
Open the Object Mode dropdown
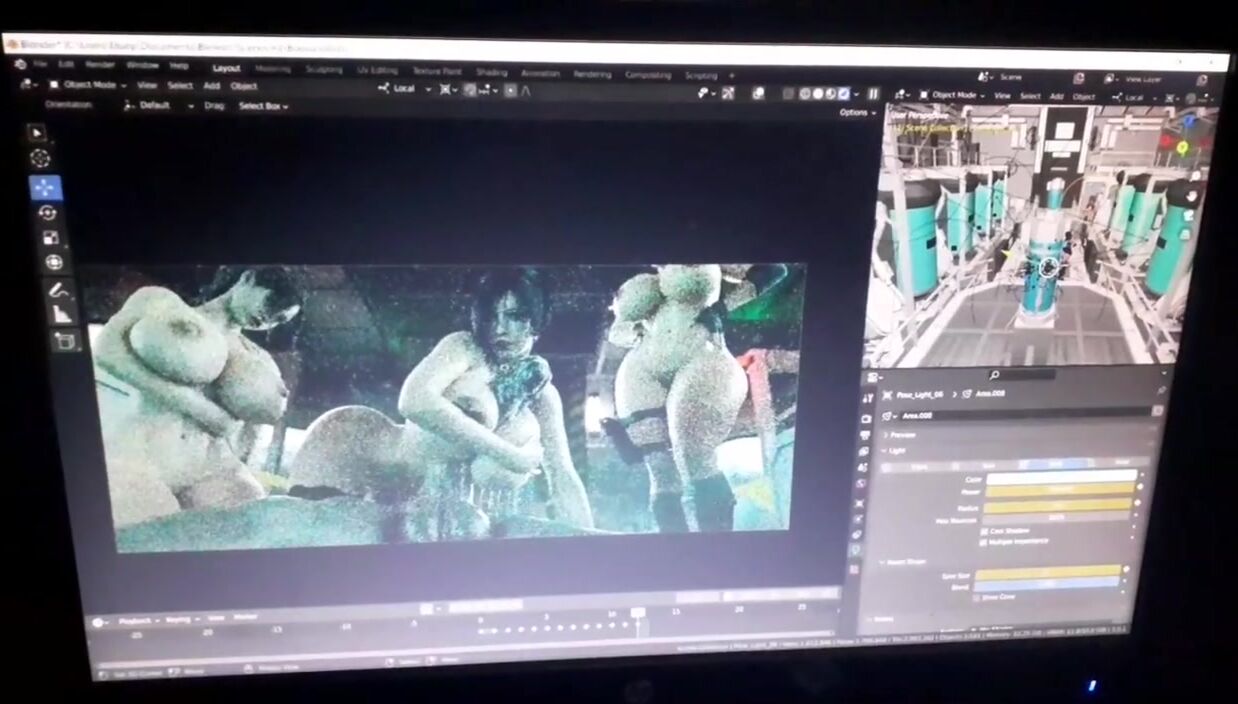pyautogui.click(x=89, y=86)
